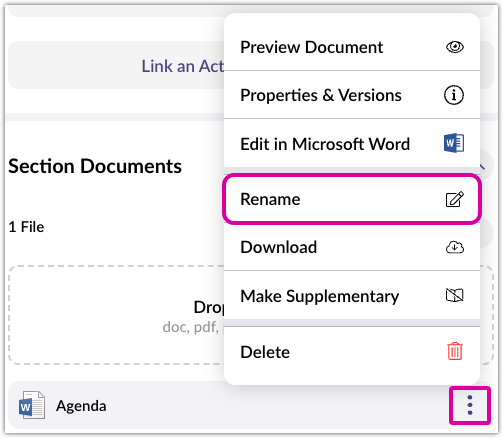Click the Link an Action button
503x438 pixels.
pyautogui.click(x=183, y=66)
